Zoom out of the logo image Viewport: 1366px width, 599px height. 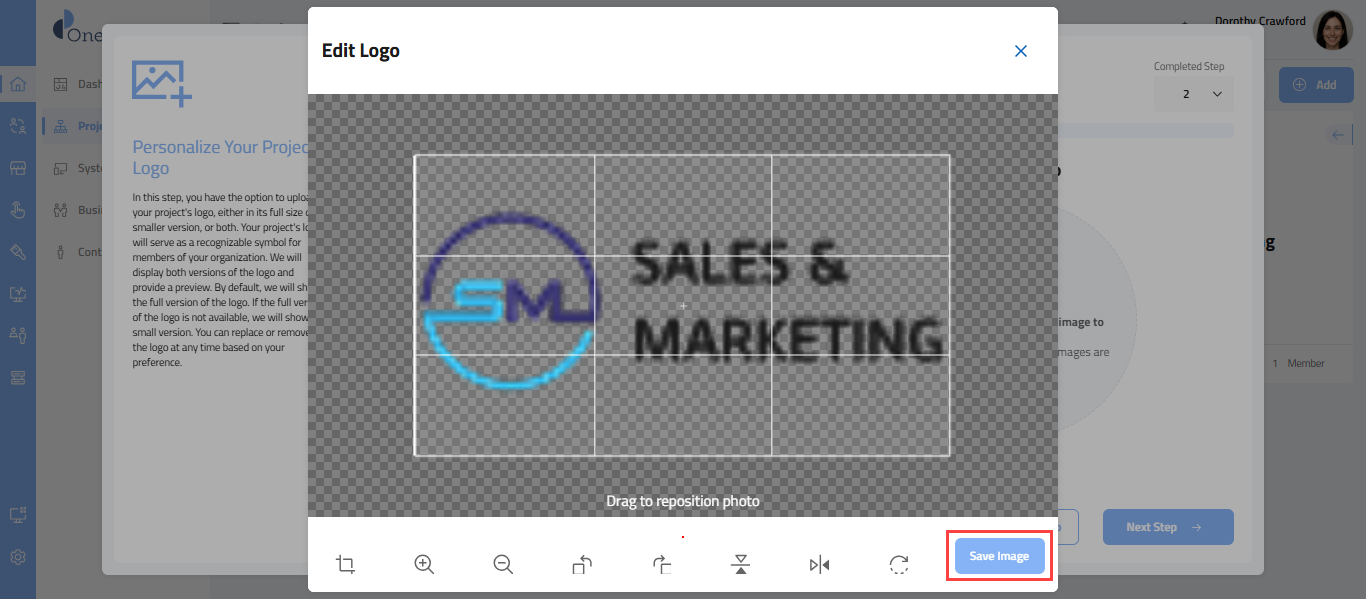click(x=503, y=565)
